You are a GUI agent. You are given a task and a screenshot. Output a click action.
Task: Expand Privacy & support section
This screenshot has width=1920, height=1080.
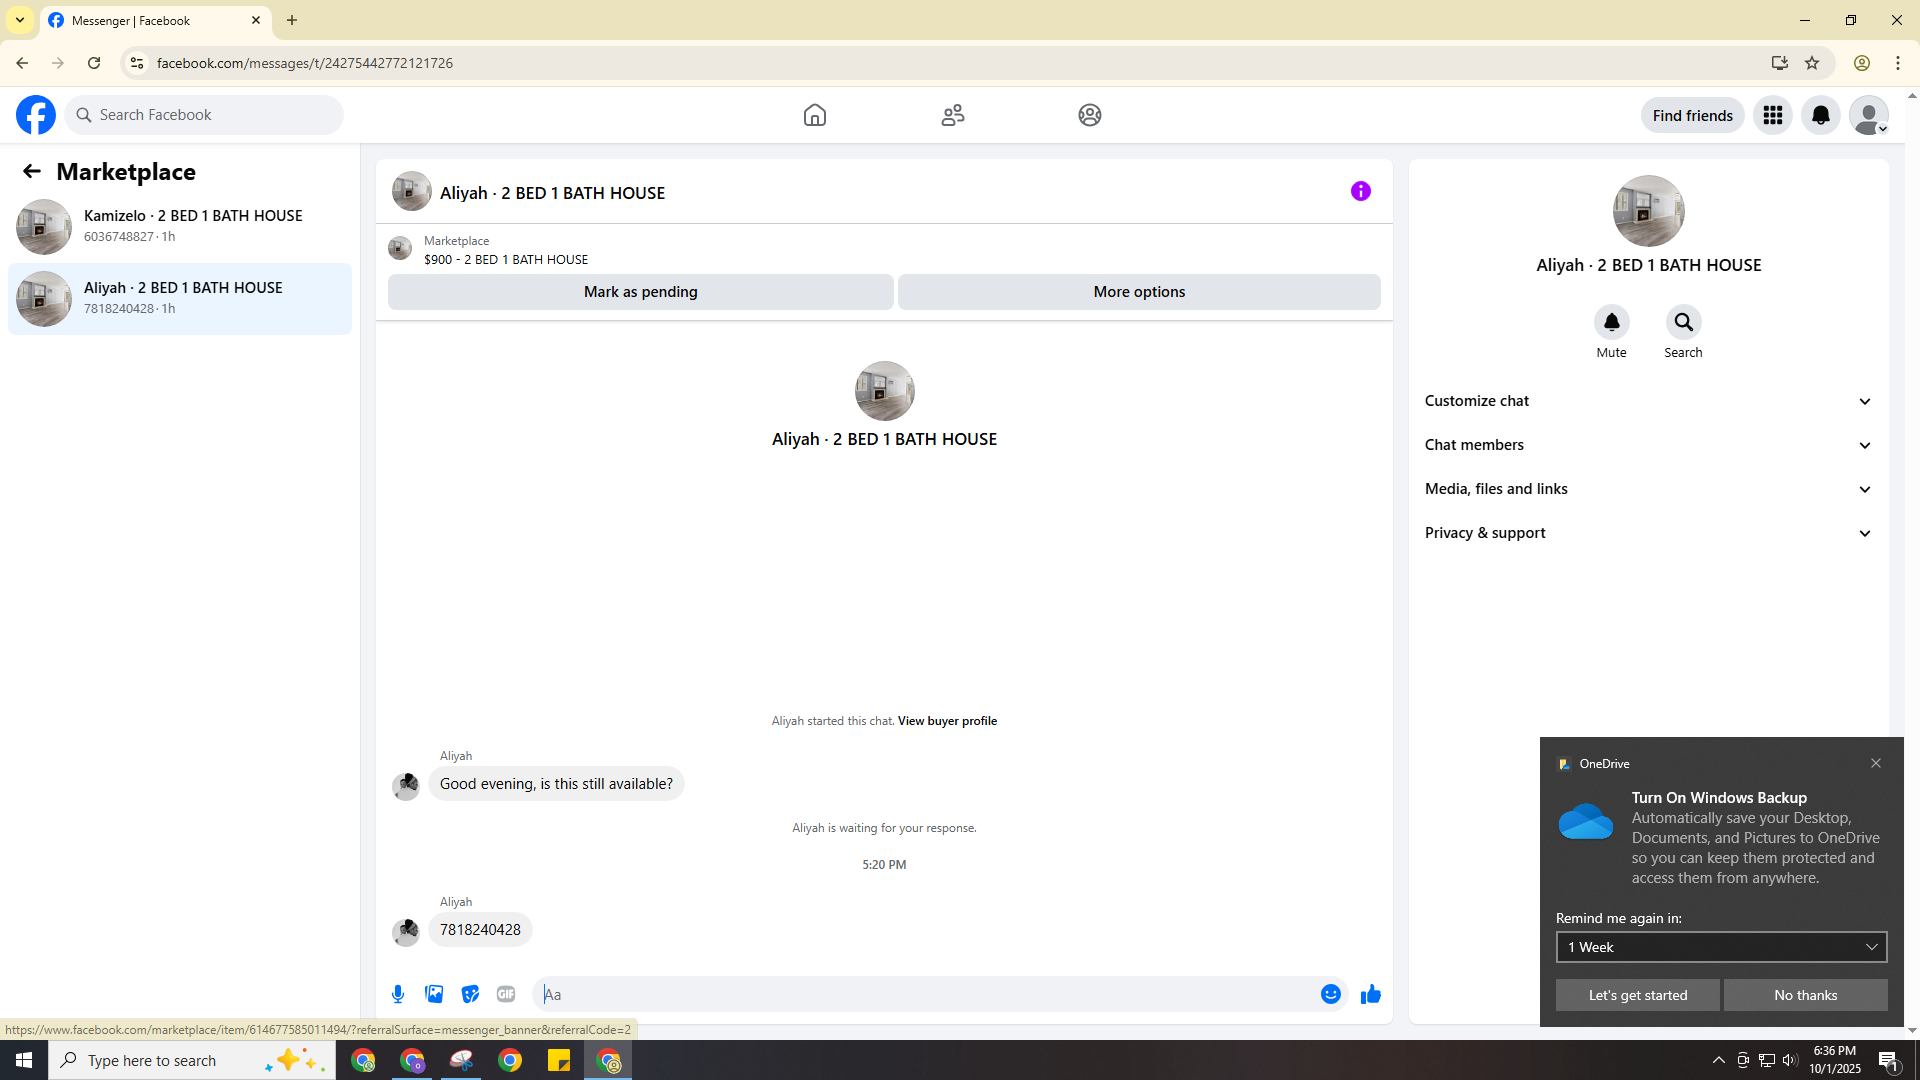[1649, 533]
